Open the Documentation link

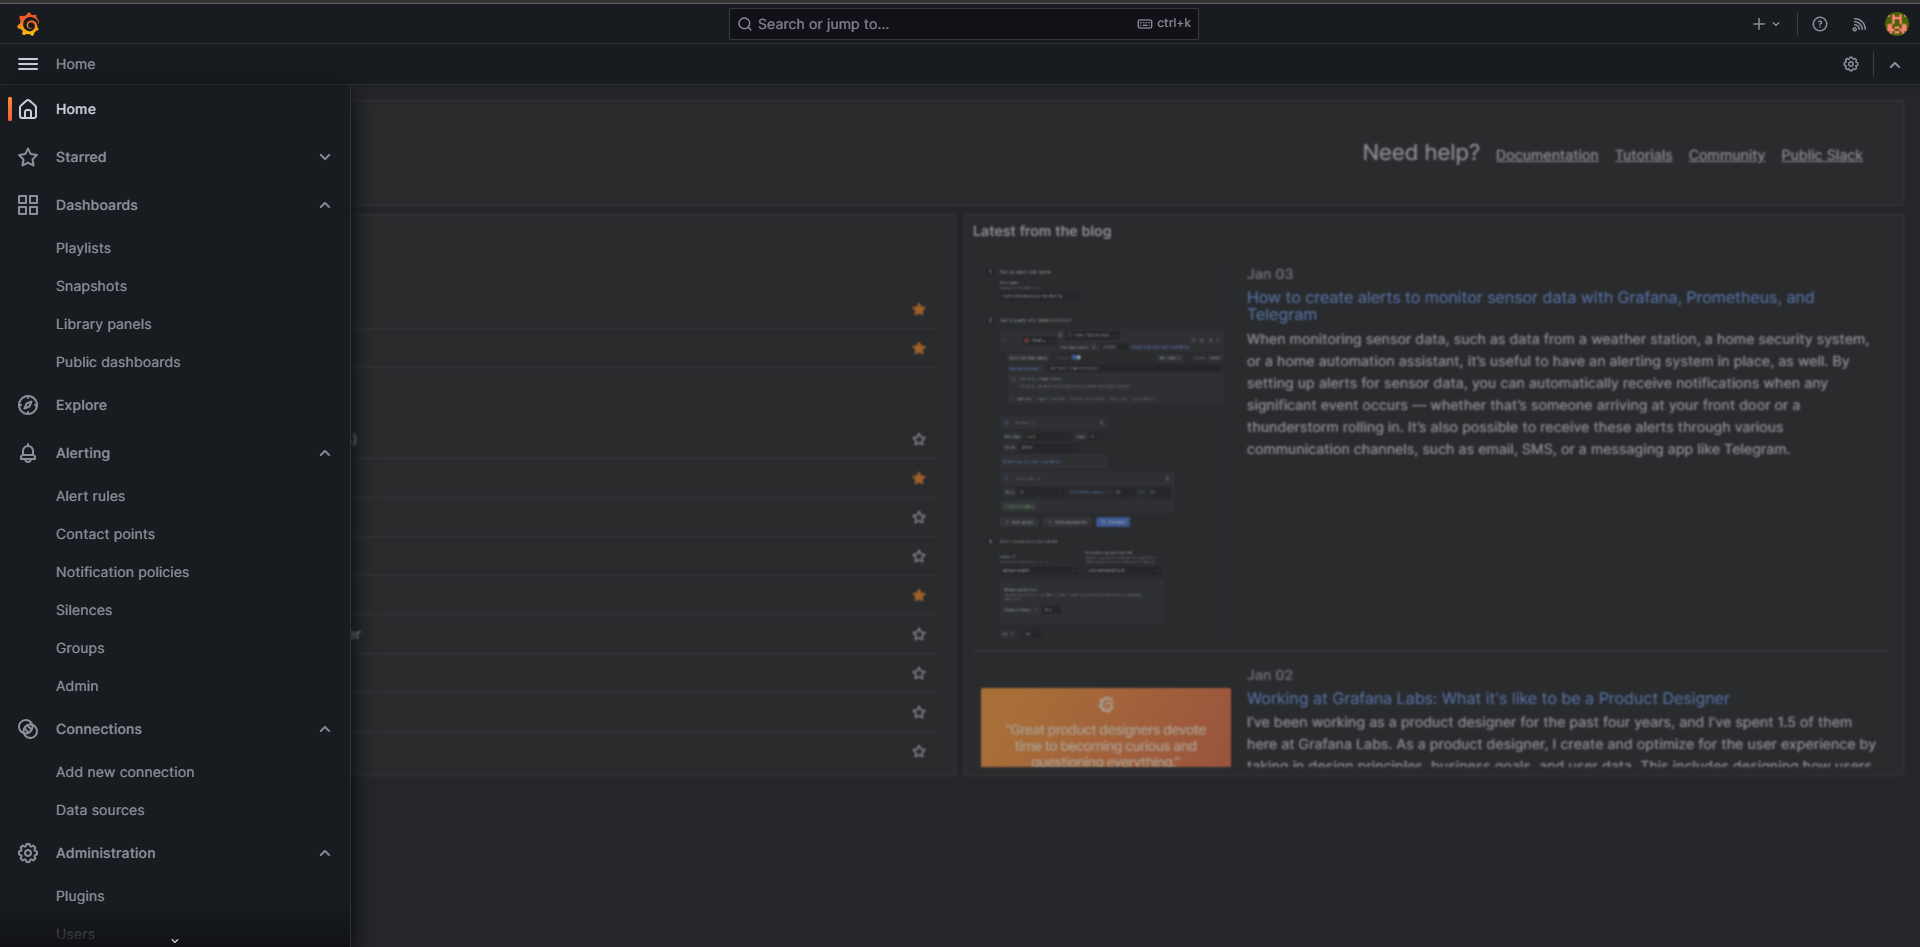tap(1547, 155)
